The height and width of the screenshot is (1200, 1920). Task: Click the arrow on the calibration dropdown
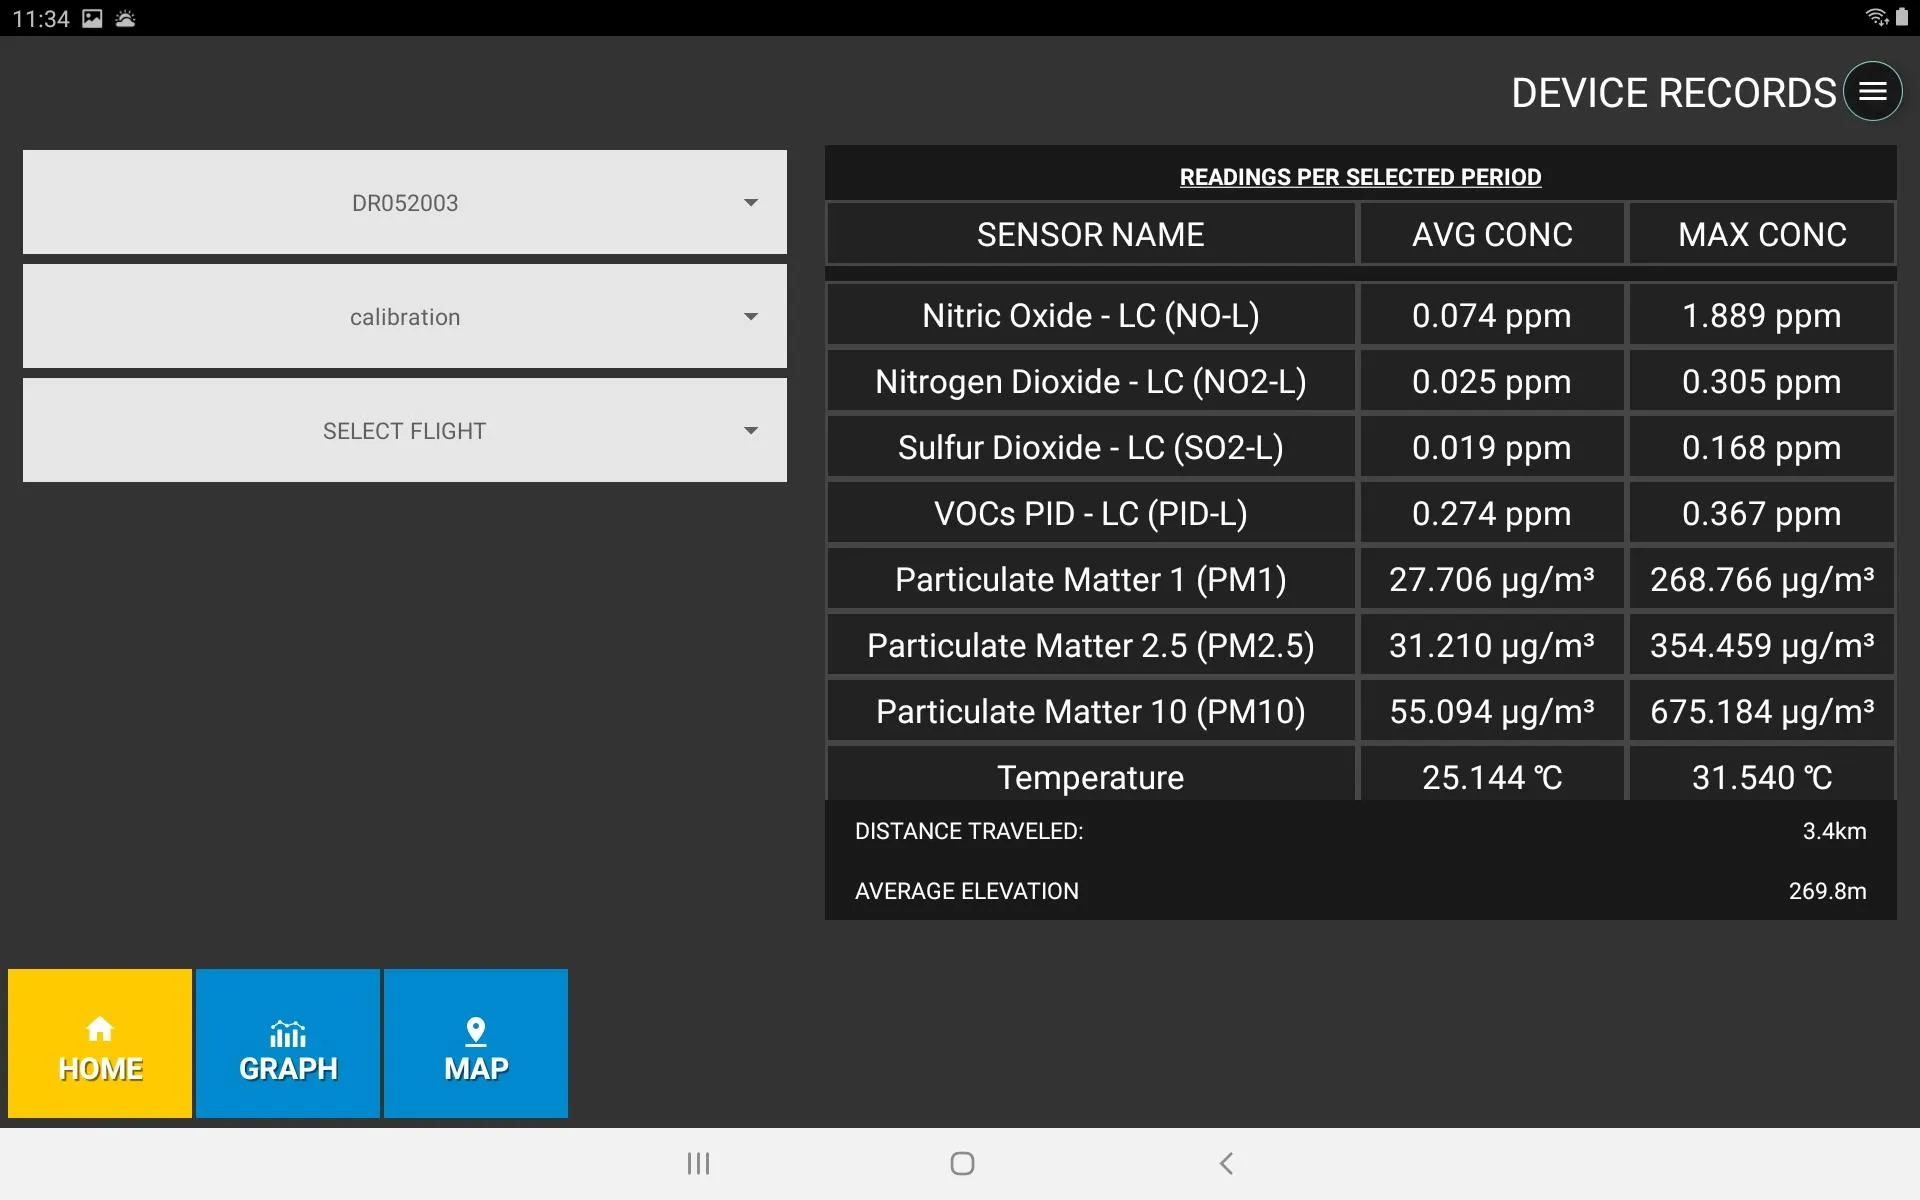(x=751, y=316)
